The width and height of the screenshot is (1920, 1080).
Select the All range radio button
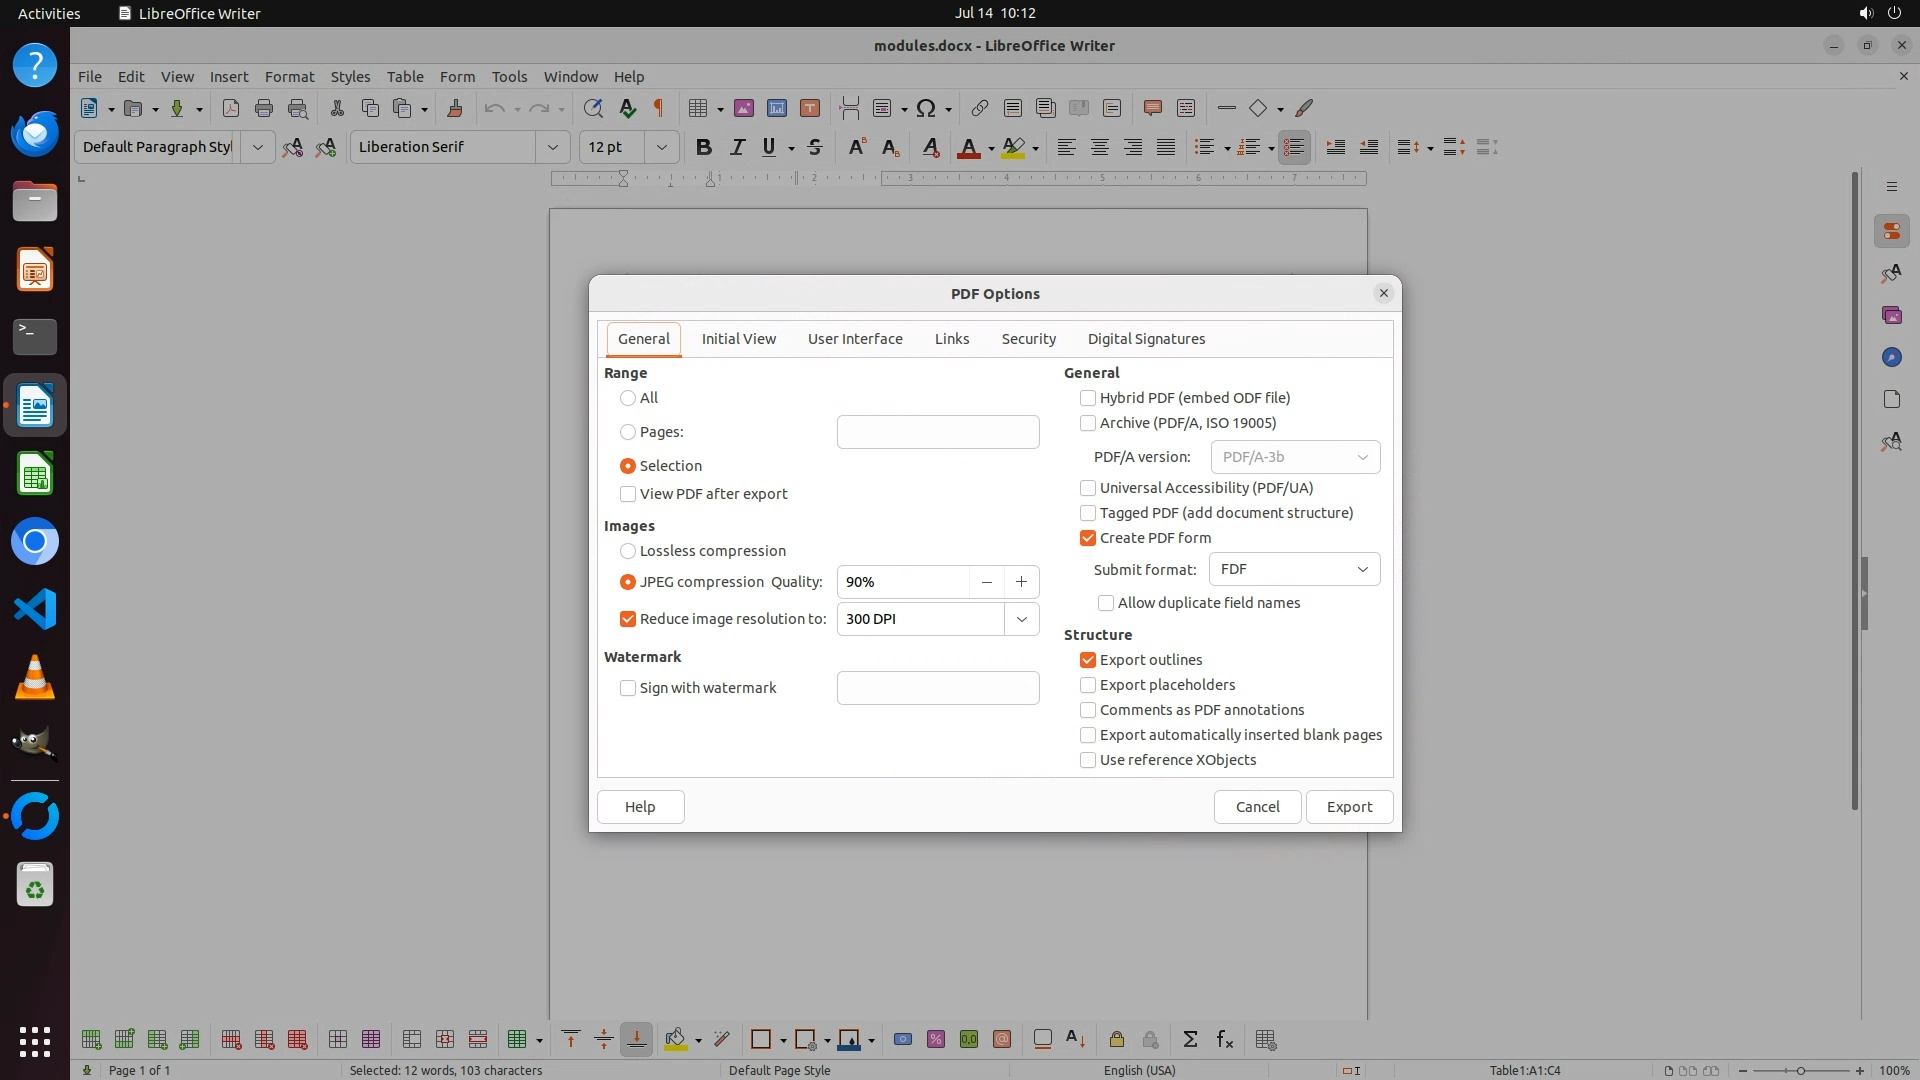pyautogui.click(x=628, y=398)
